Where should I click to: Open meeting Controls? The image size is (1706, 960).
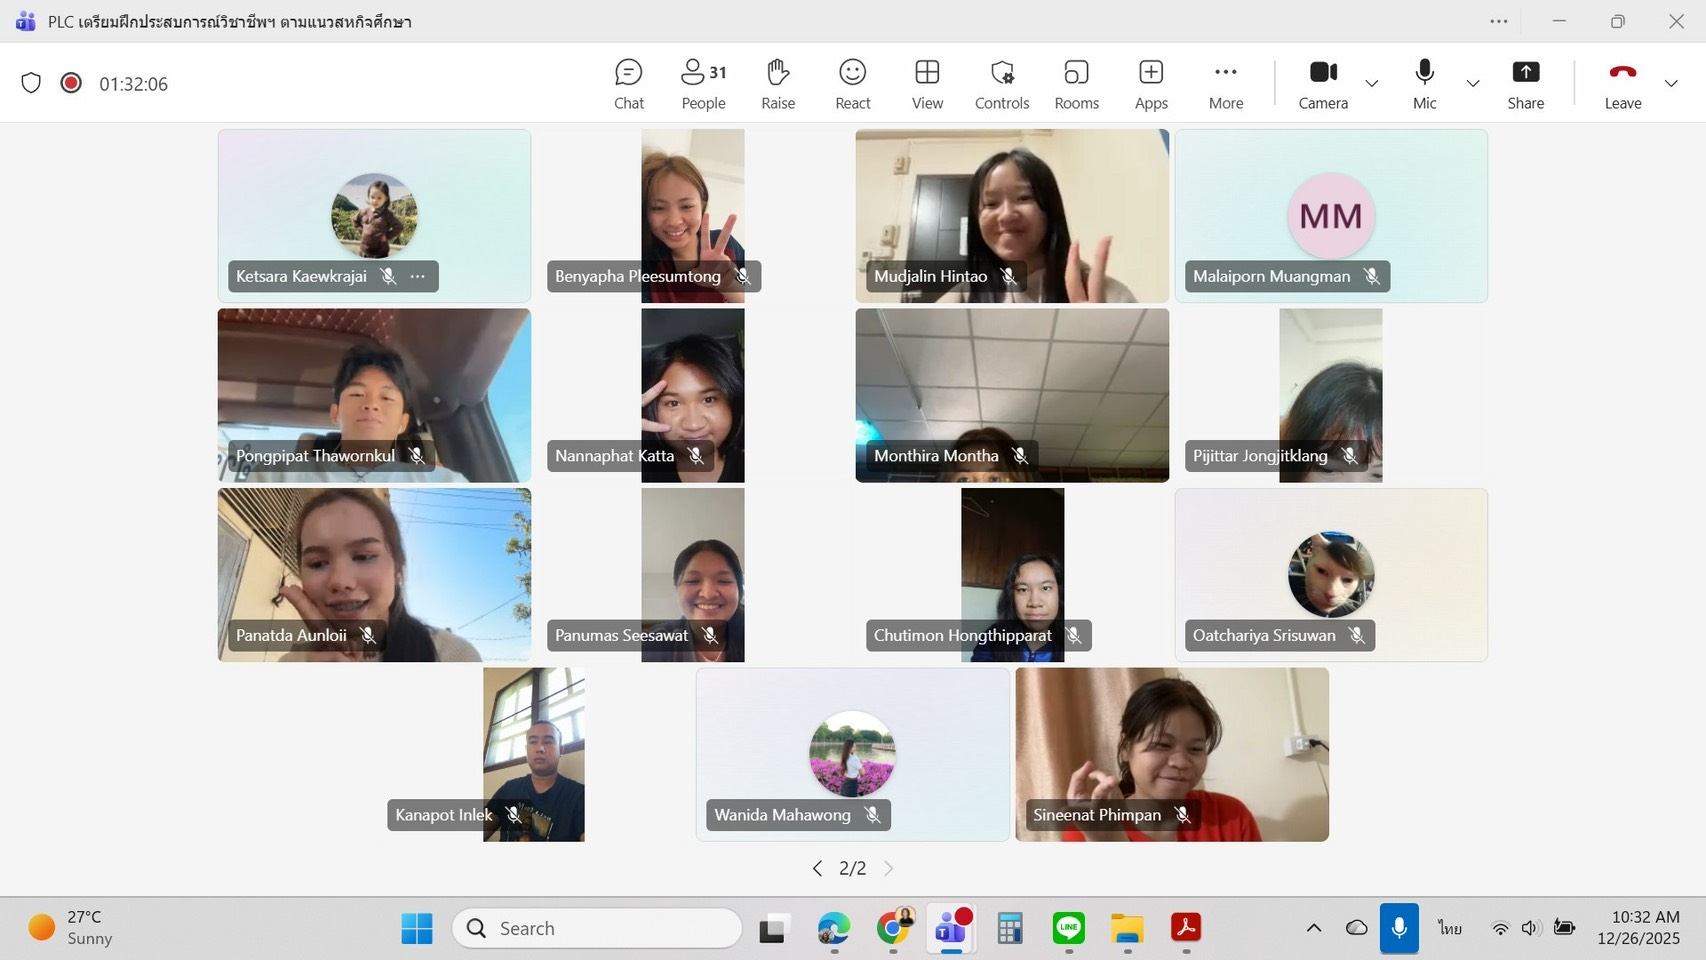[x=1001, y=84]
